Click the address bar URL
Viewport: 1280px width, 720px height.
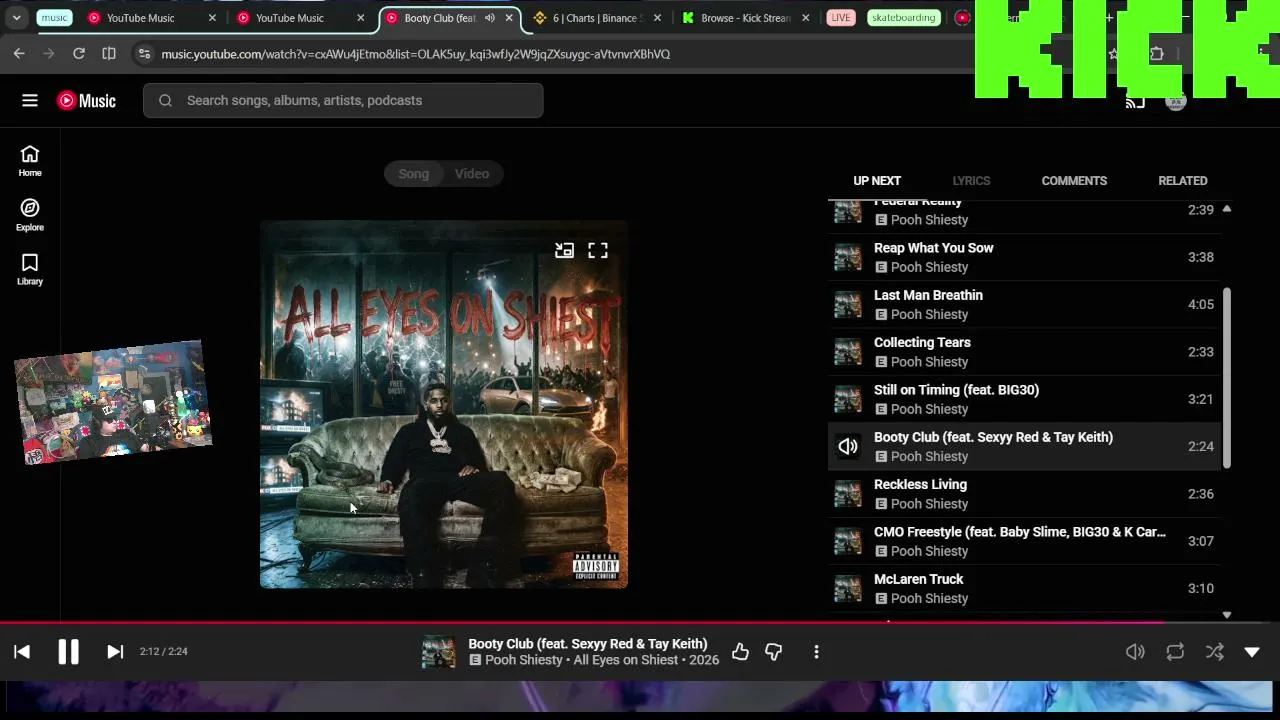tap(416, 54)
